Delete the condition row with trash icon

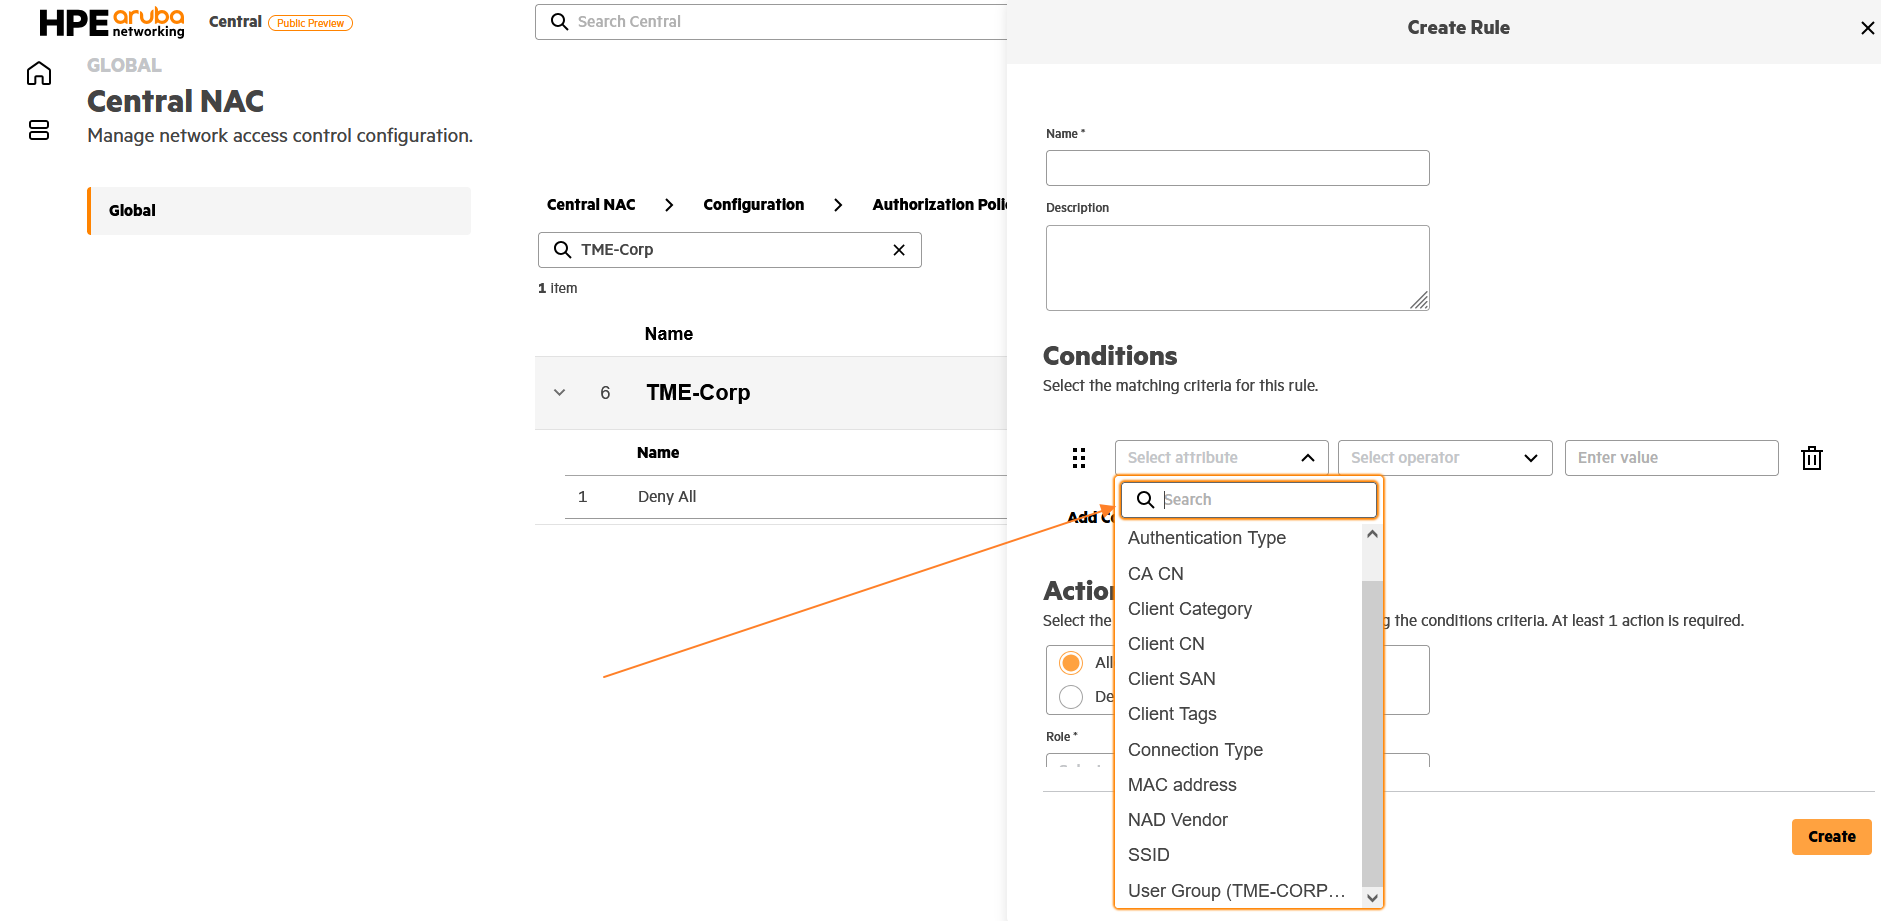point(1811,458)
